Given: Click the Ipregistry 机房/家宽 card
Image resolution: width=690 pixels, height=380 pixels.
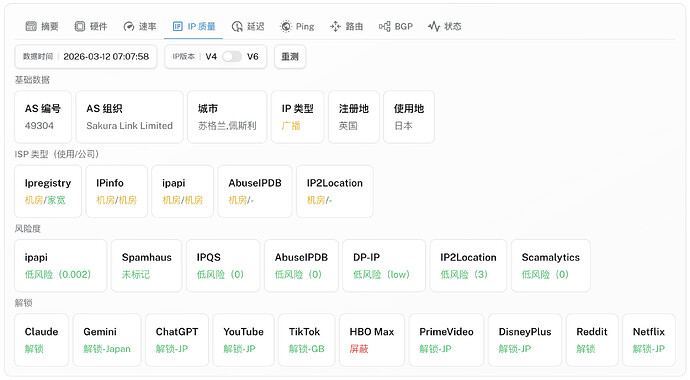Looking at the screenshot, I should 48,191.
